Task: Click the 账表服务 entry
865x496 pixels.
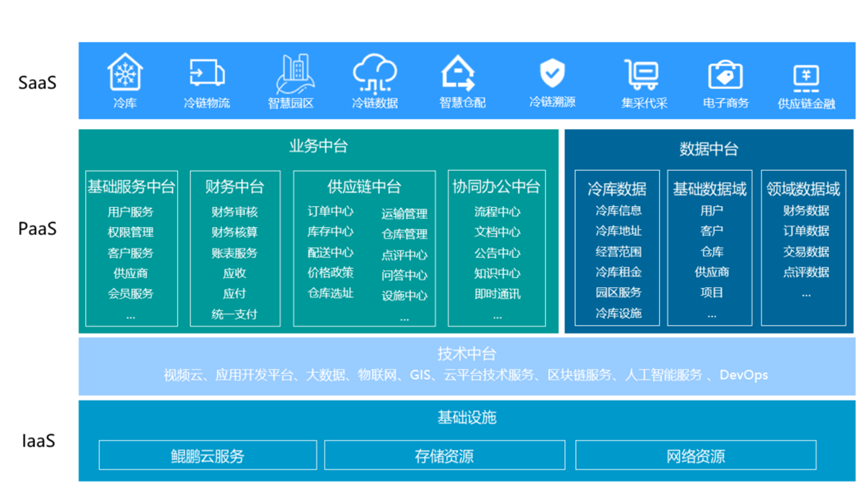Action: 234,253
